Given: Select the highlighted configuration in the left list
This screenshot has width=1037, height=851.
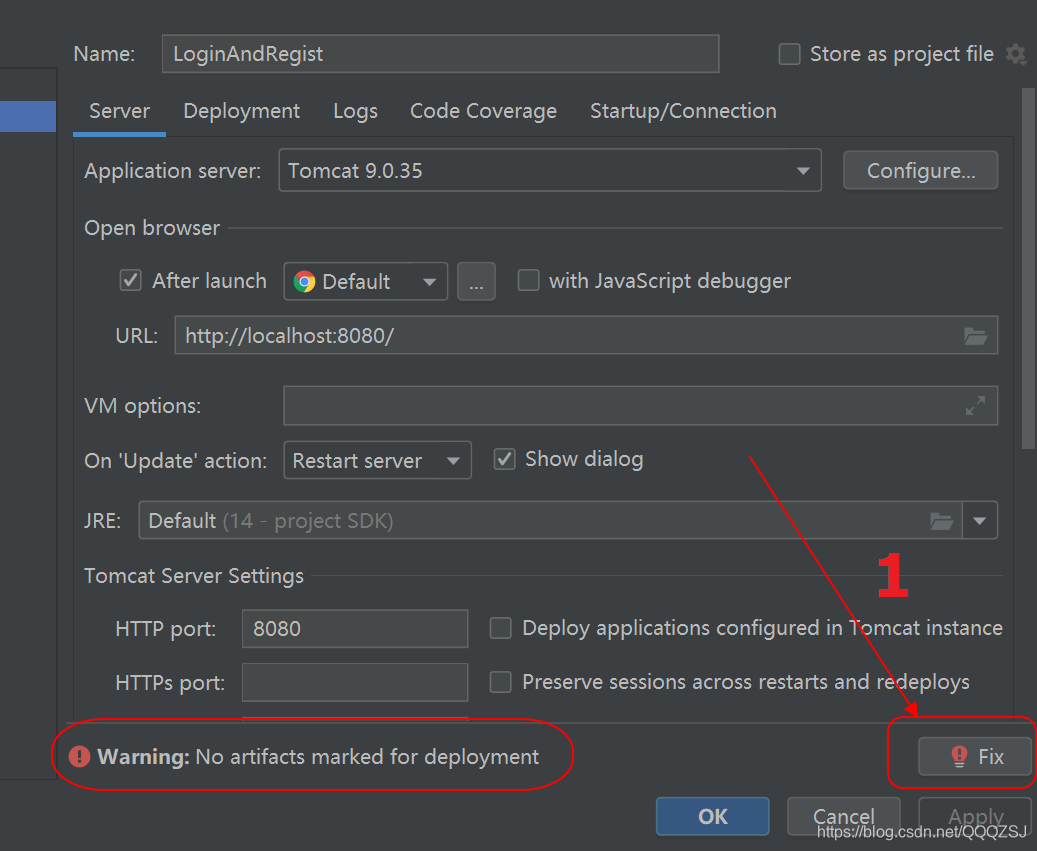Looking at the screenshot, I should click(28, 116).
